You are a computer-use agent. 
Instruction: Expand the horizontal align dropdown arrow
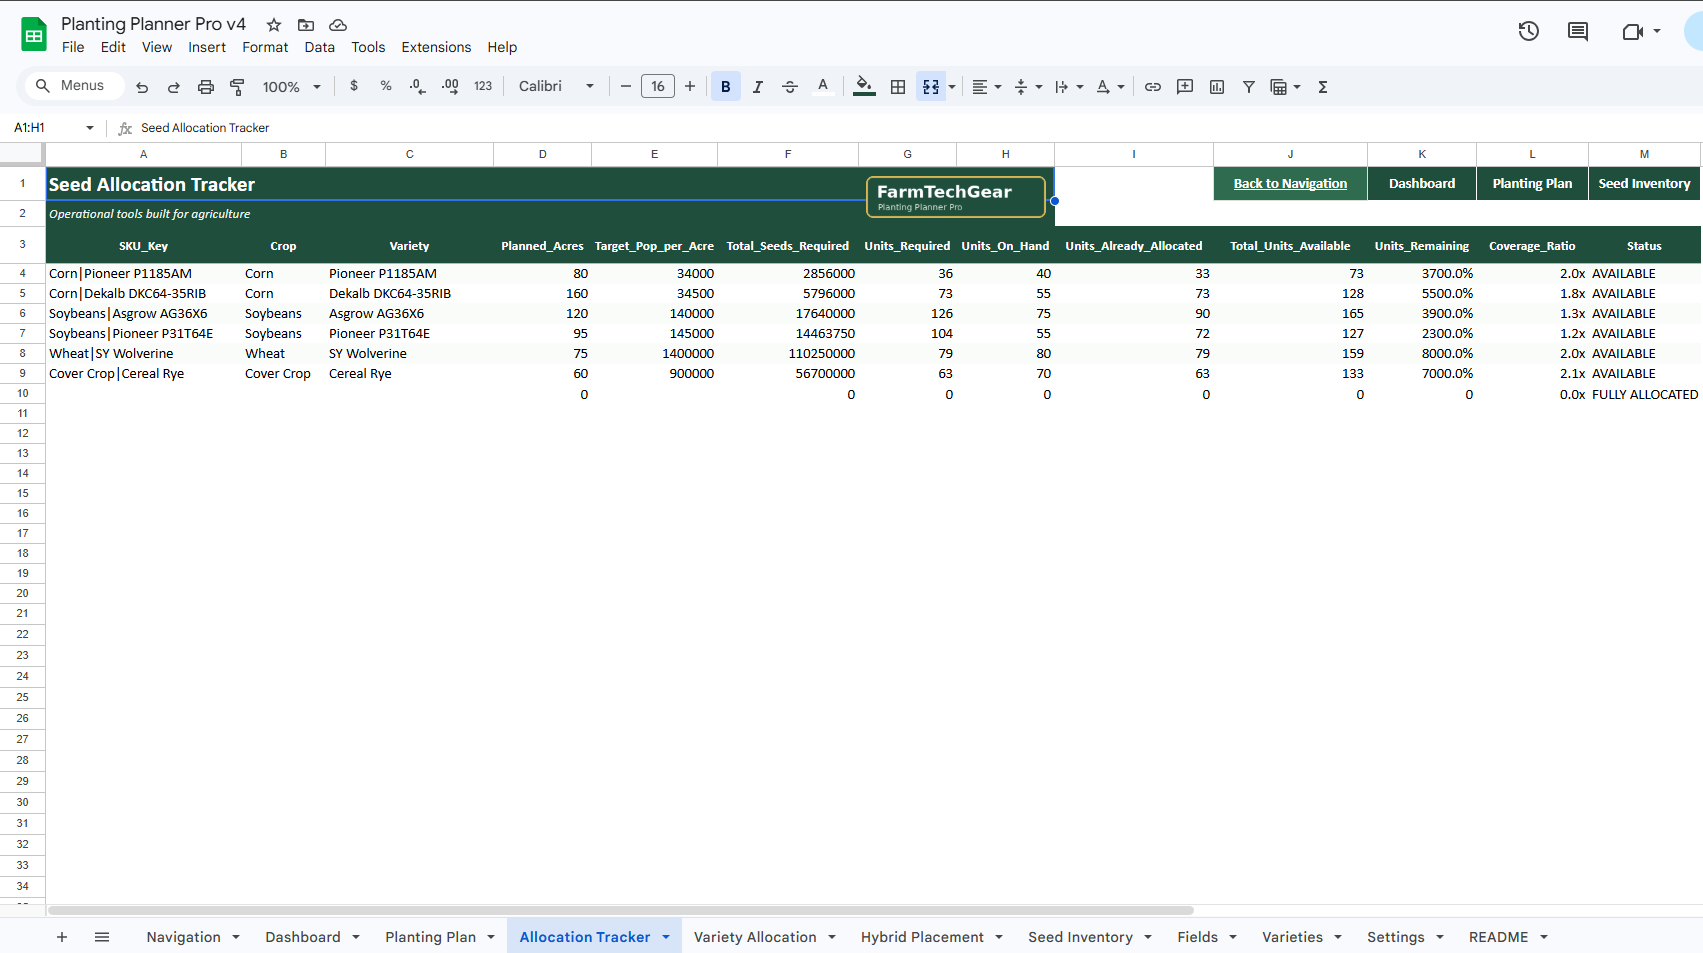click(x=998, y=87)
